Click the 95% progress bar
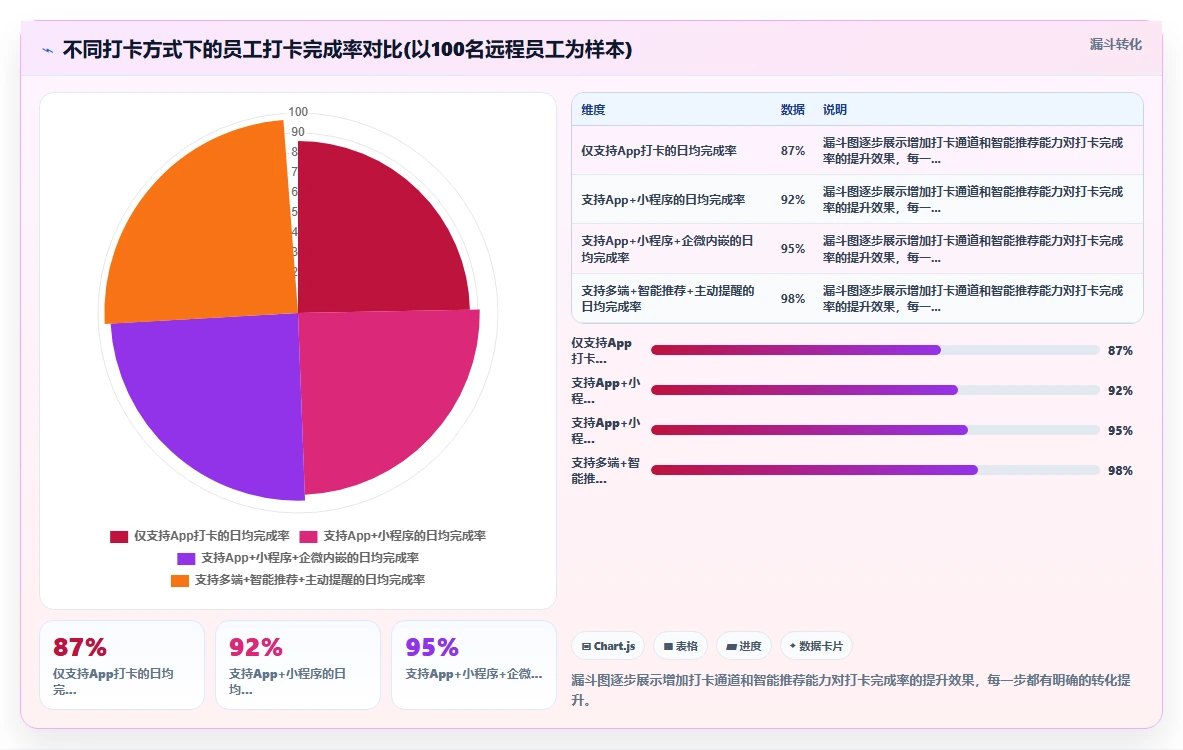 tap(875, 430)
